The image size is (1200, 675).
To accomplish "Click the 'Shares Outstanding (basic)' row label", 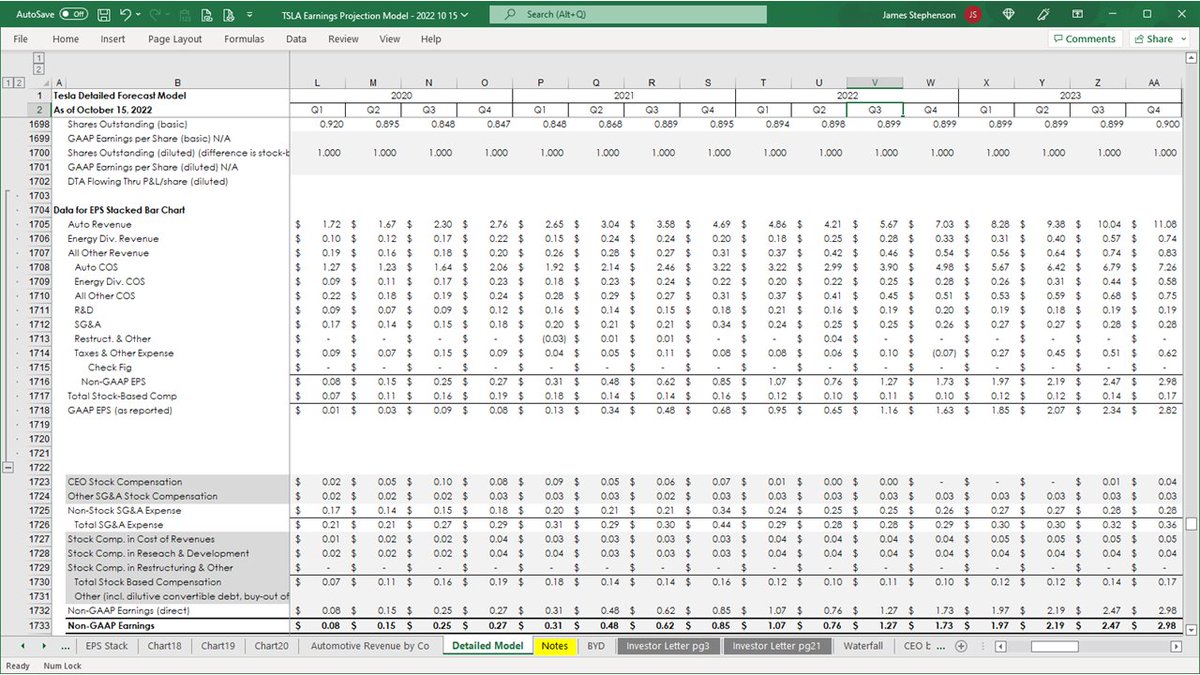I will 127,124.
